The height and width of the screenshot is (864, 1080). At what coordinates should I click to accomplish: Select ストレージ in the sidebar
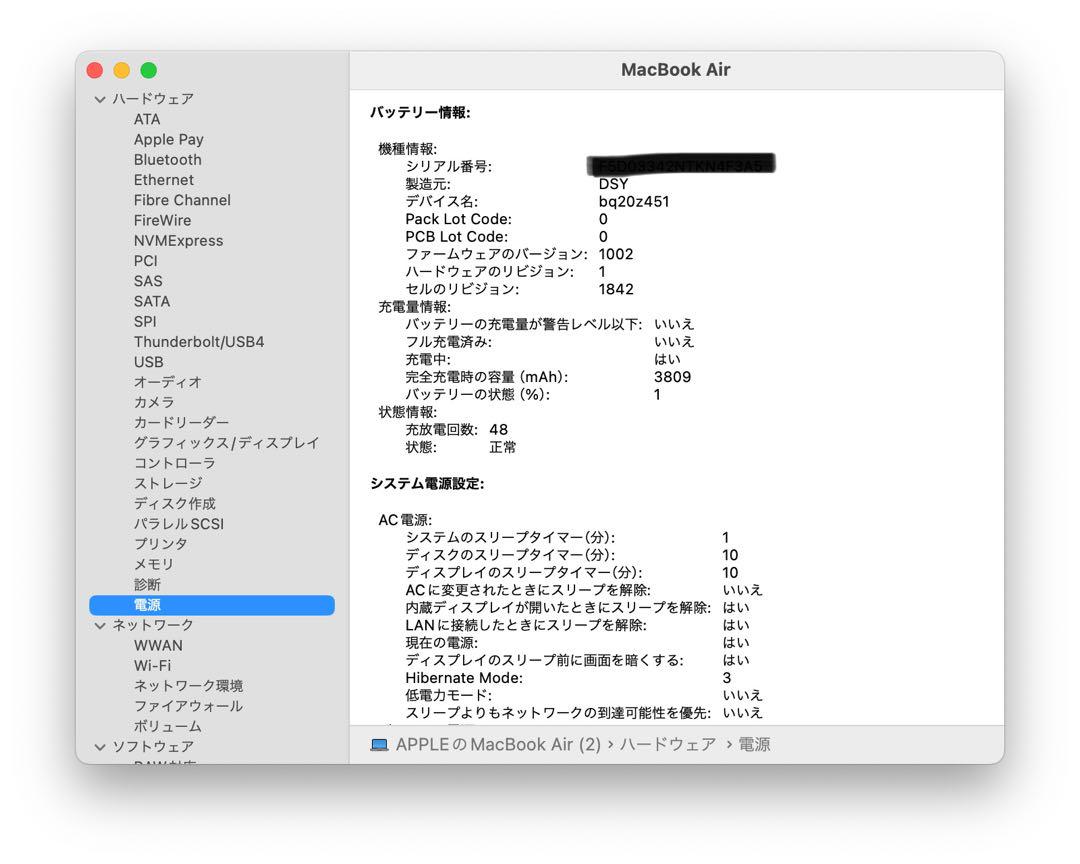click(168, 484)
